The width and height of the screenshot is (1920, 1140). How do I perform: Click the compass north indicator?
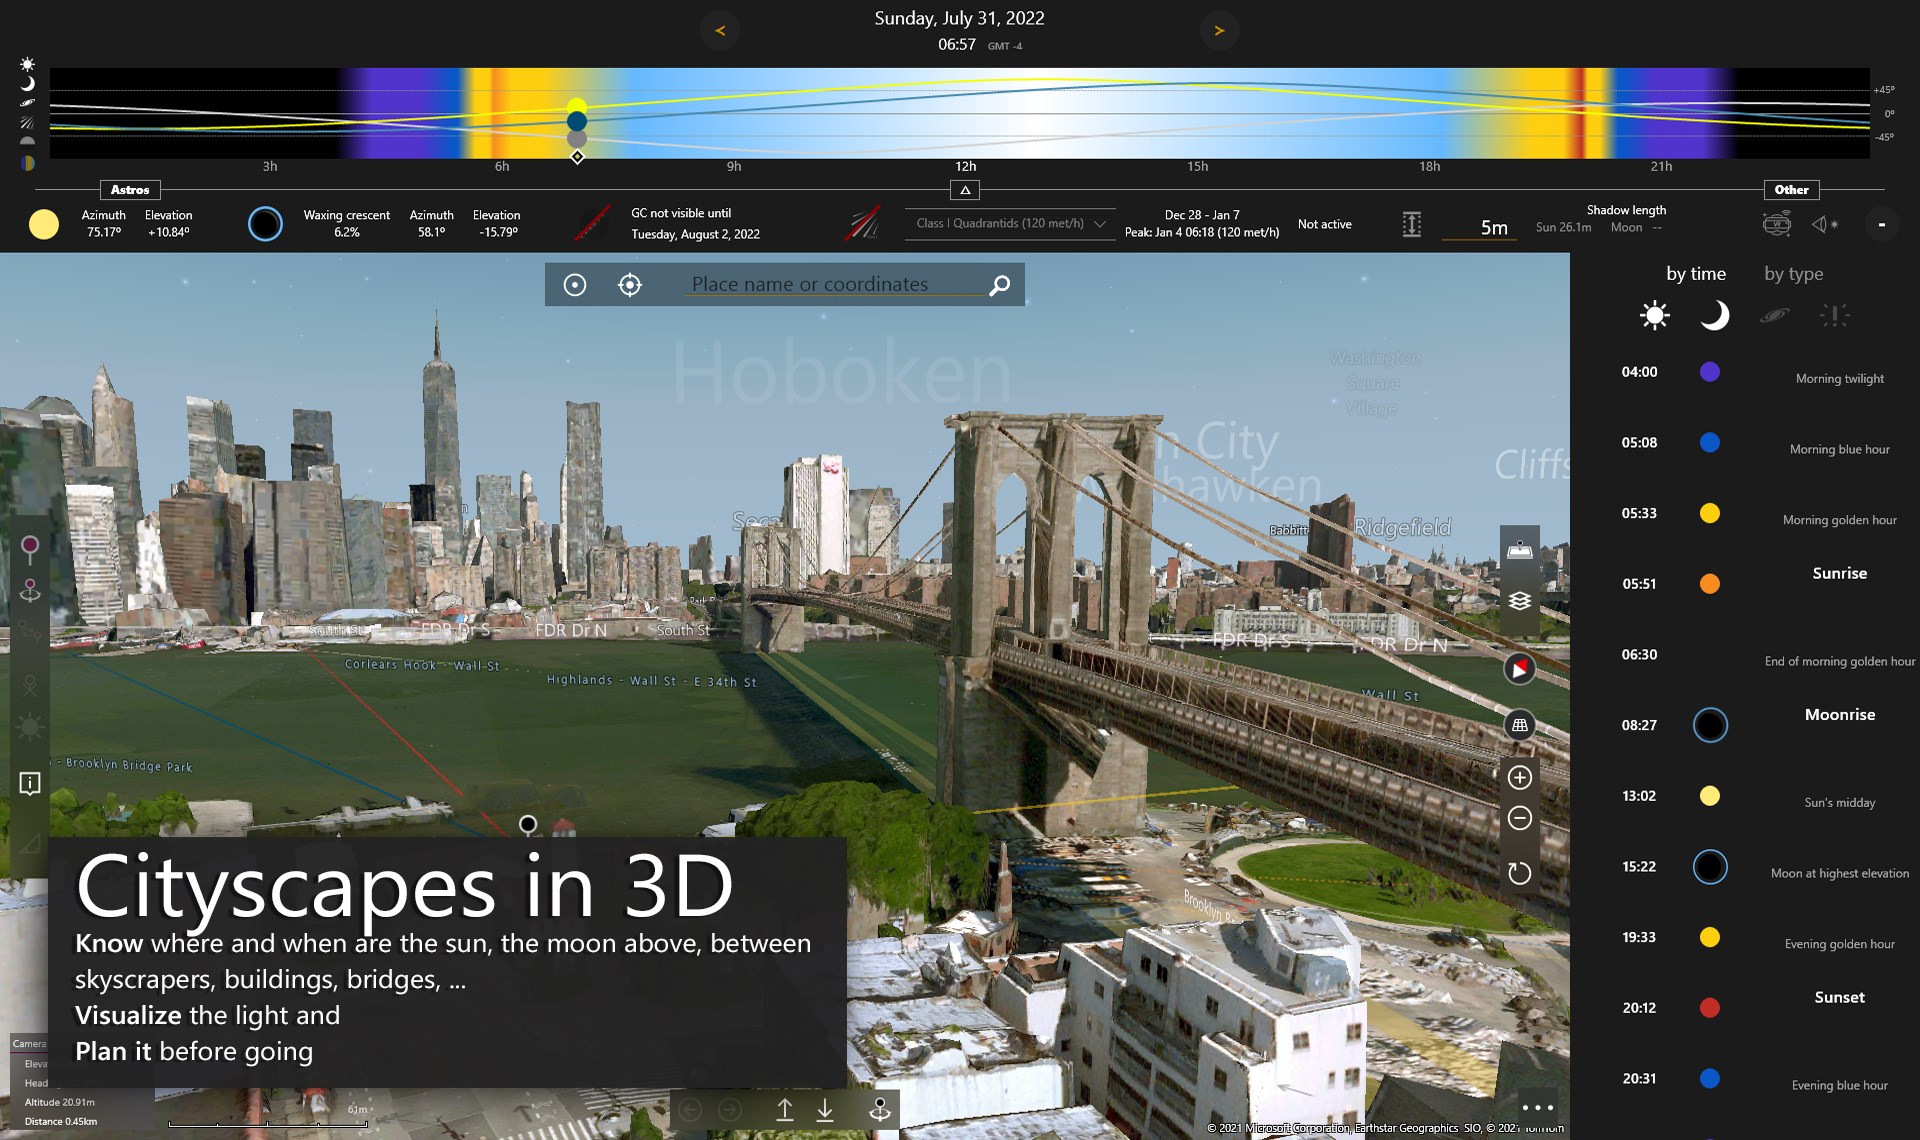pos(1519,668)
